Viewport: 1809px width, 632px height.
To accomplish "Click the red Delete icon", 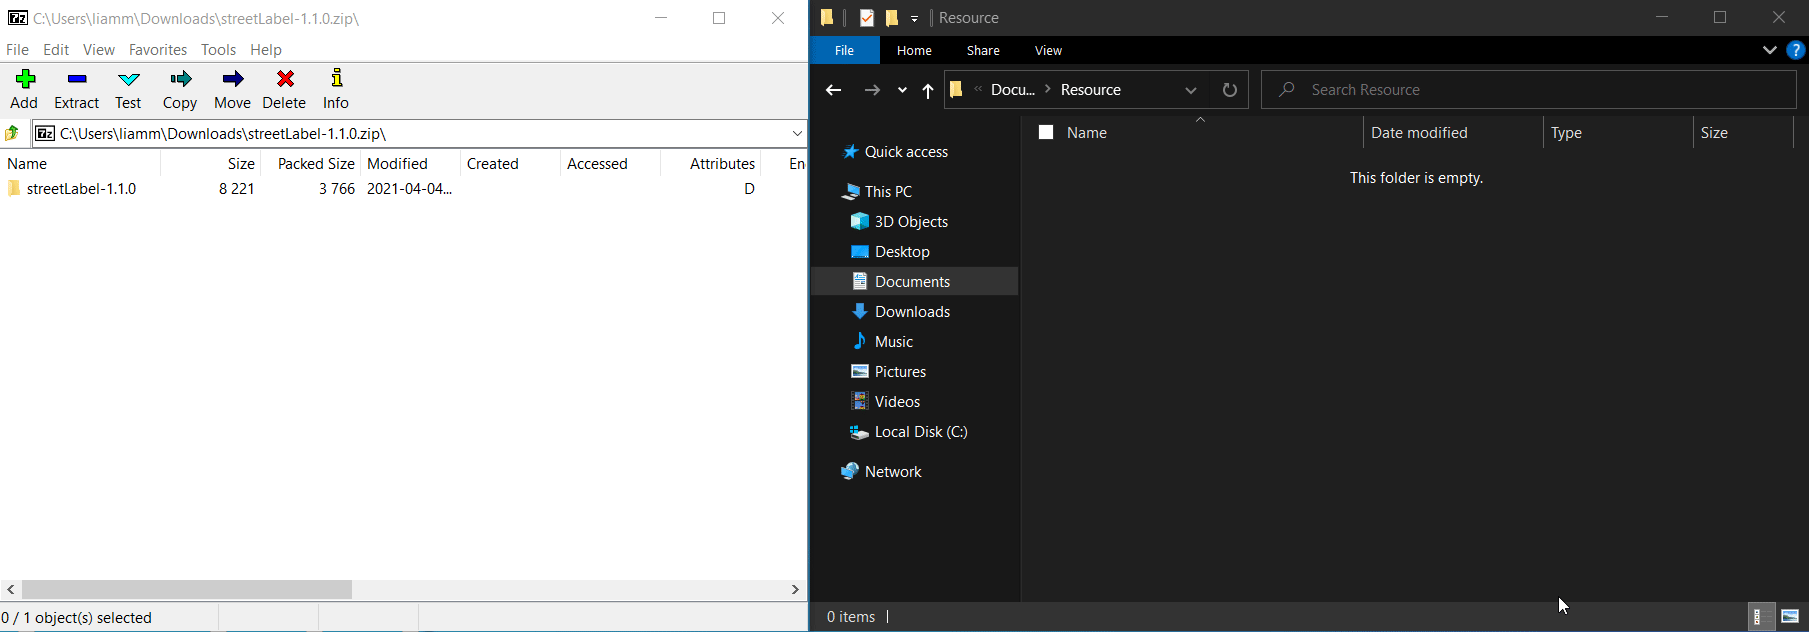I will point(285,88).
